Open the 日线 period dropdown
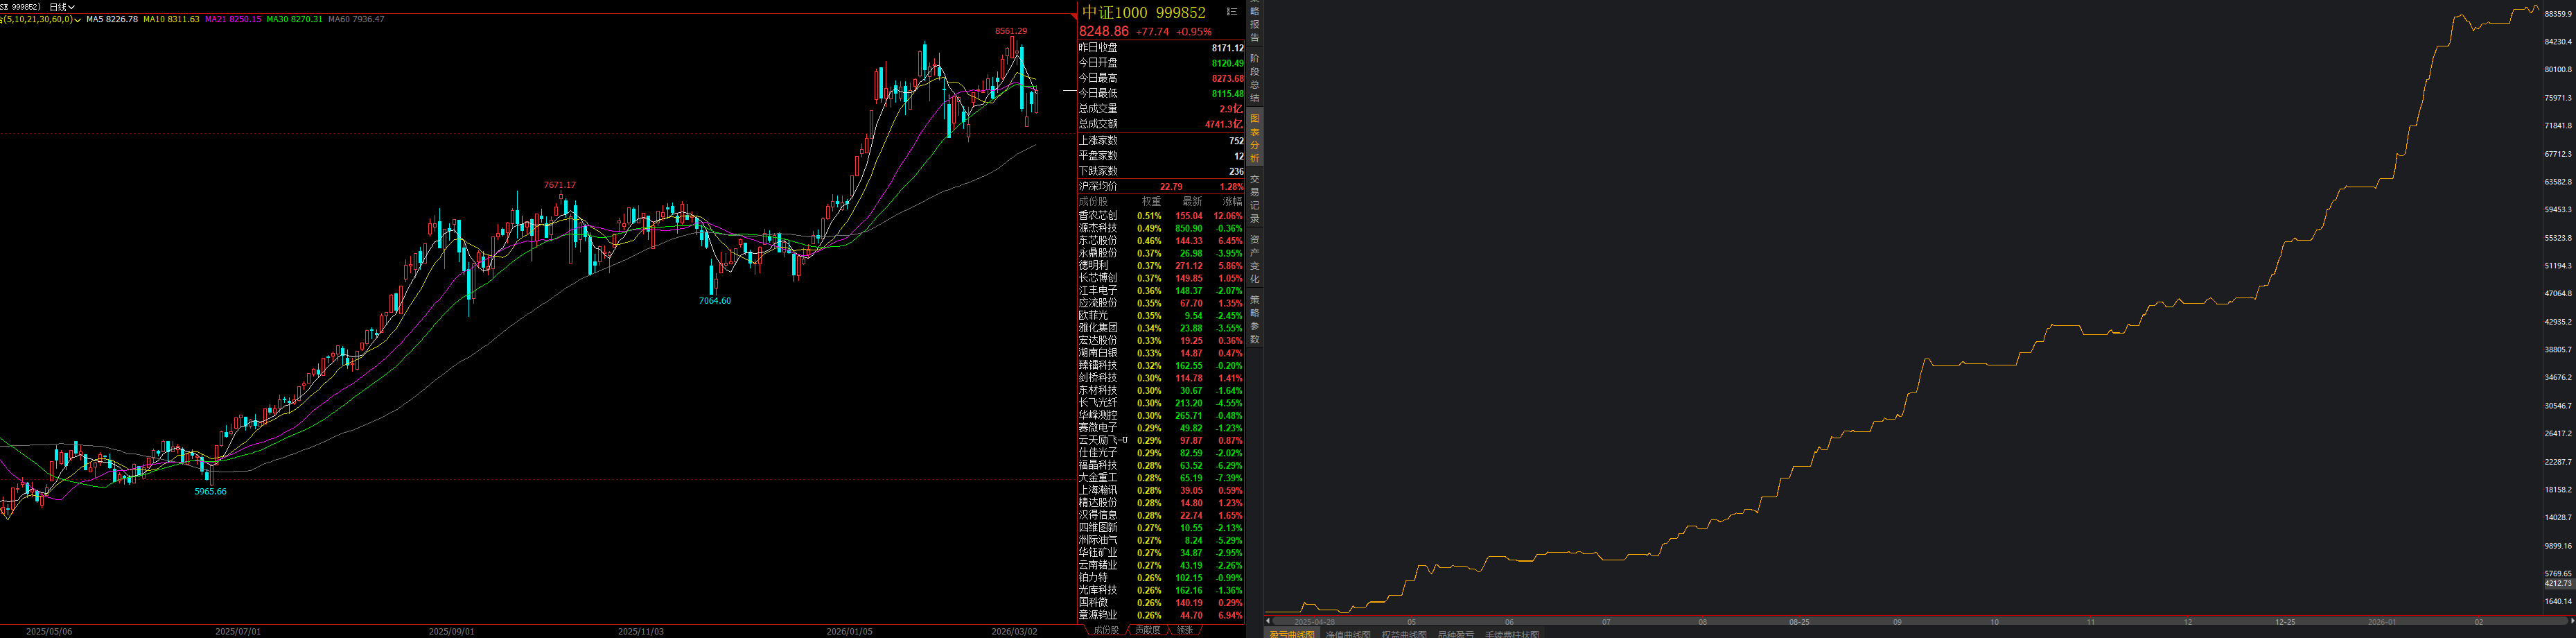 coord(62,7)
